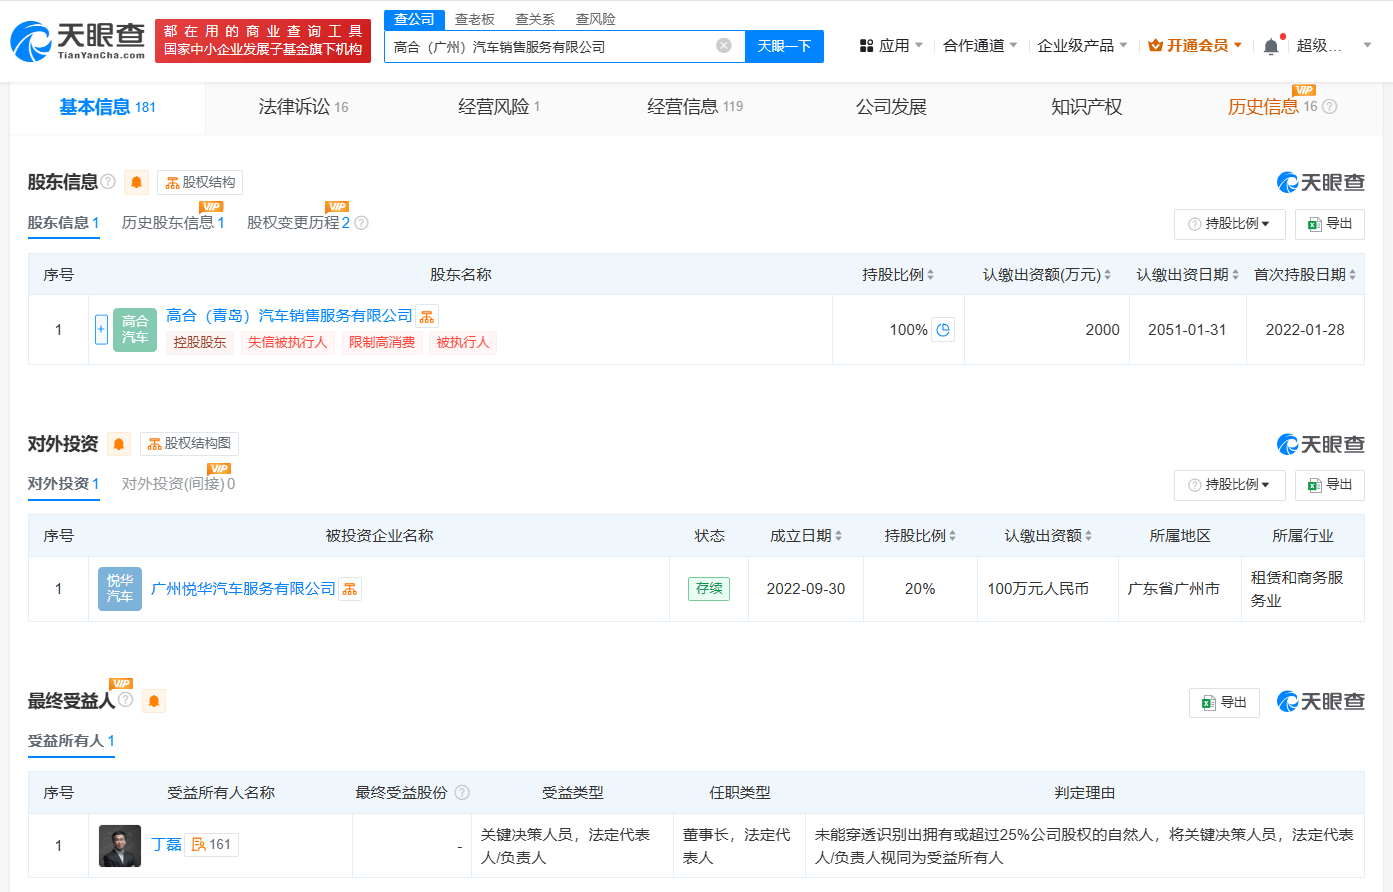This screenshot has width=1393, height=892.
Task: Click structure icon next to 广州悦华汽车服务有限公司
Action: point(350,590)
